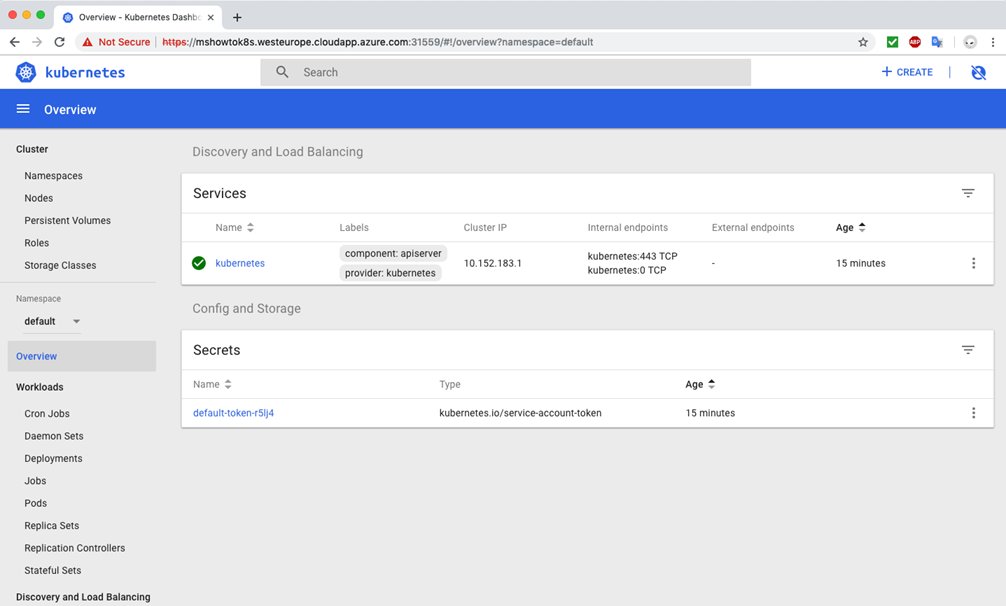The height and width of the screenshot is (606, 1006).
Task: Go back to the previous page
Action: tap(15, 42)
